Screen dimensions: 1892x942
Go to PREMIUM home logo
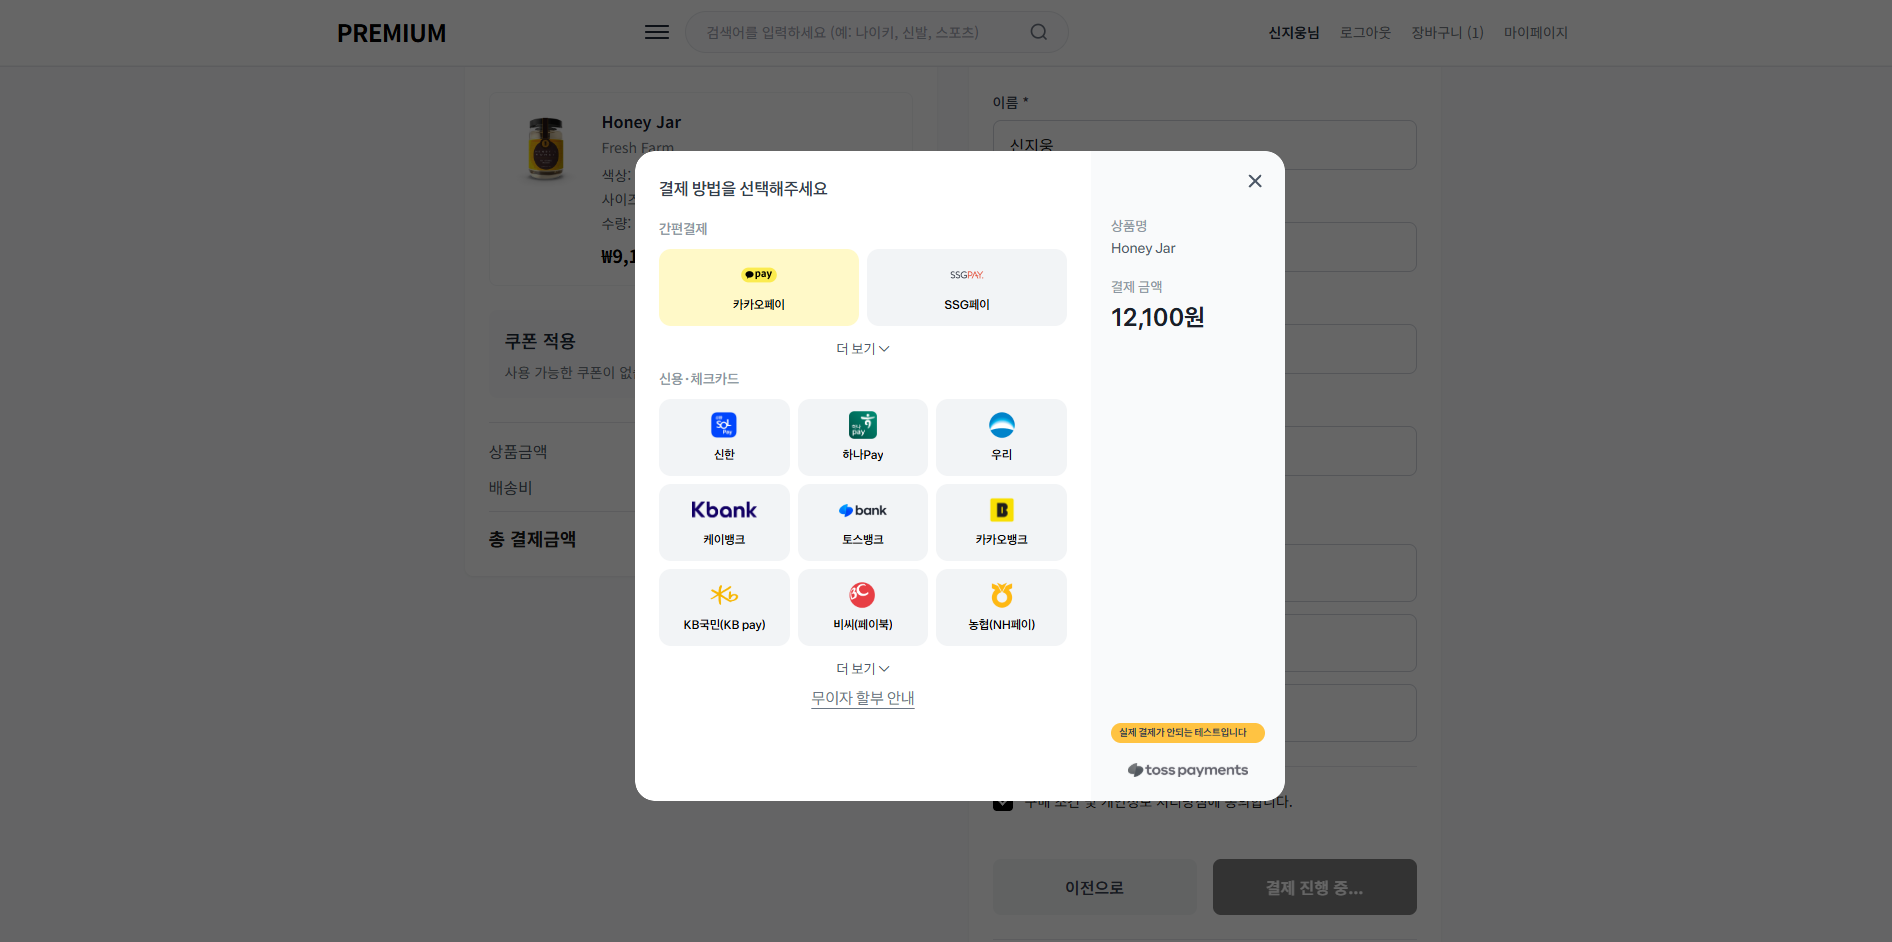click(x=391, y=33)
